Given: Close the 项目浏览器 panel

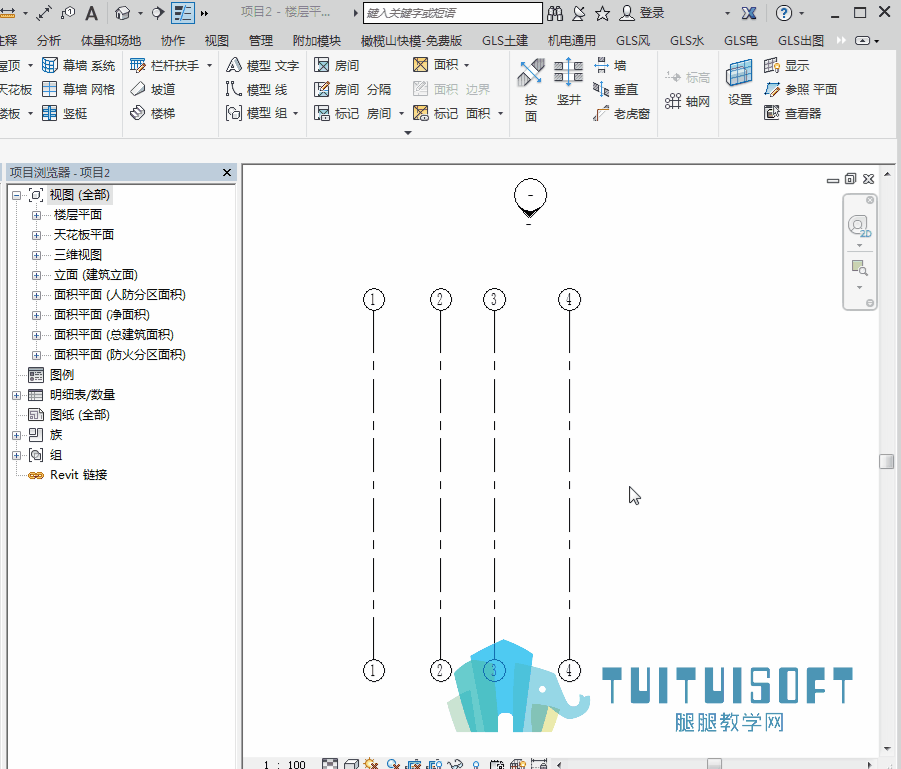Looking at the screenshot, I should [227, 172].
